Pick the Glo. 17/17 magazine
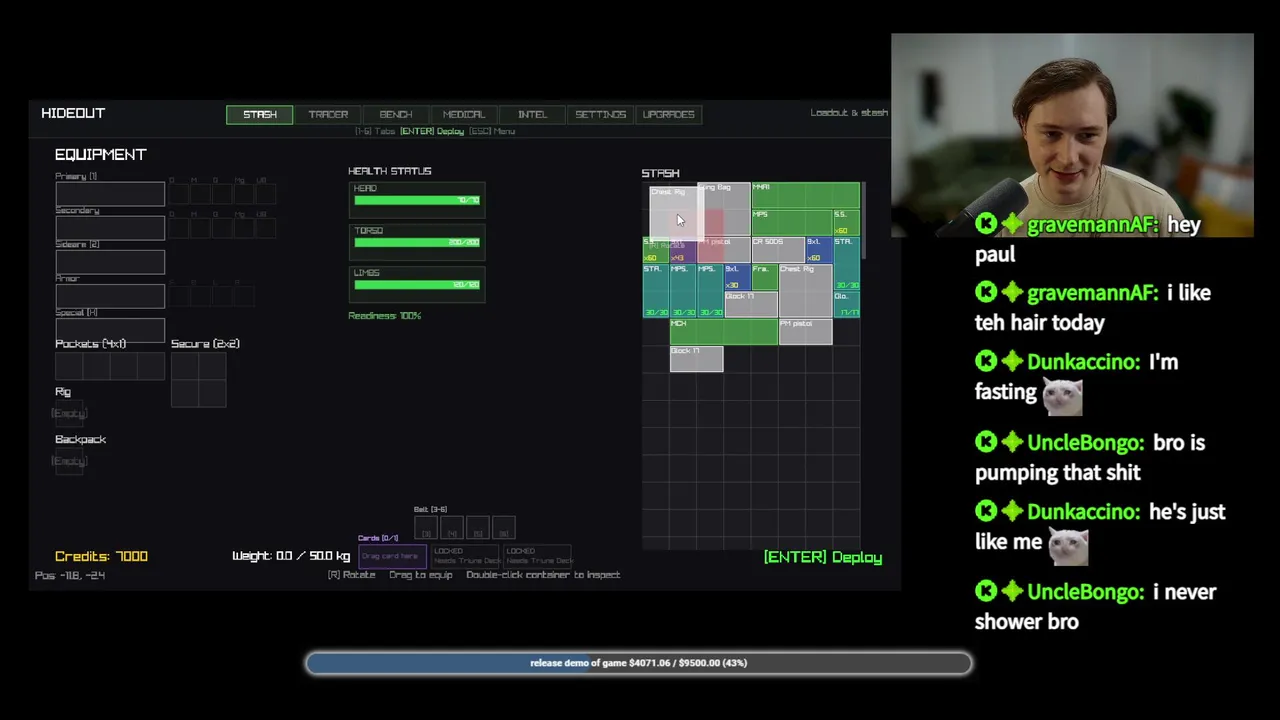Screen dimensions: 1280x720 coord(847,305)
